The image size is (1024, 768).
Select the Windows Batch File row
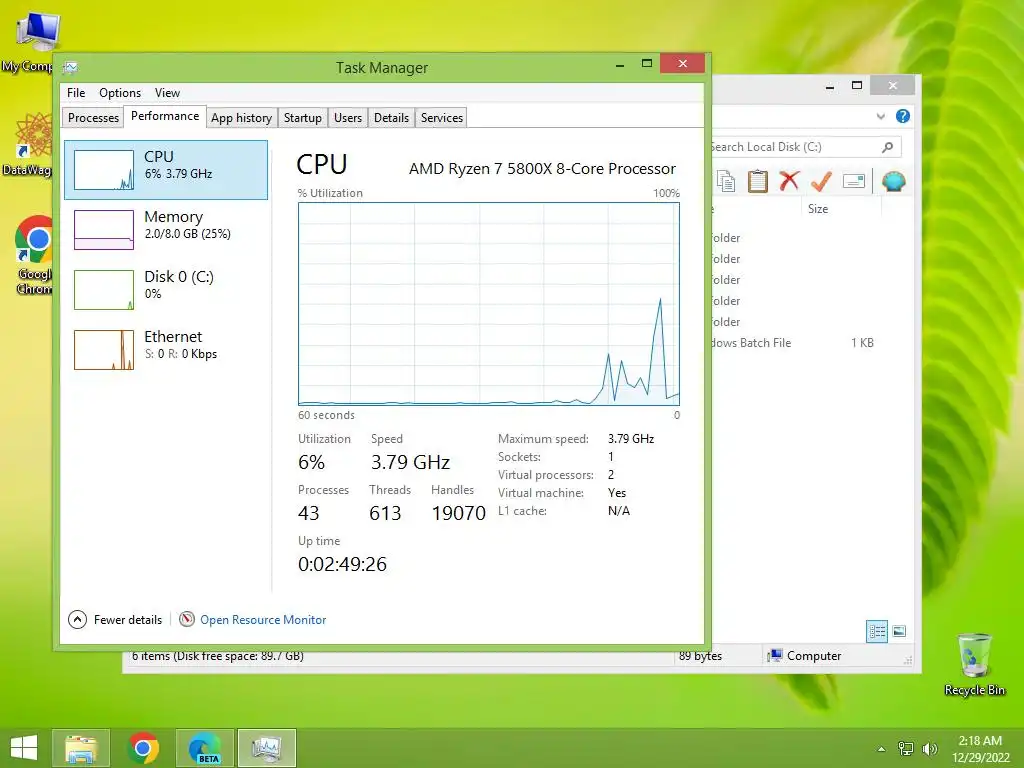coord(792,343)
